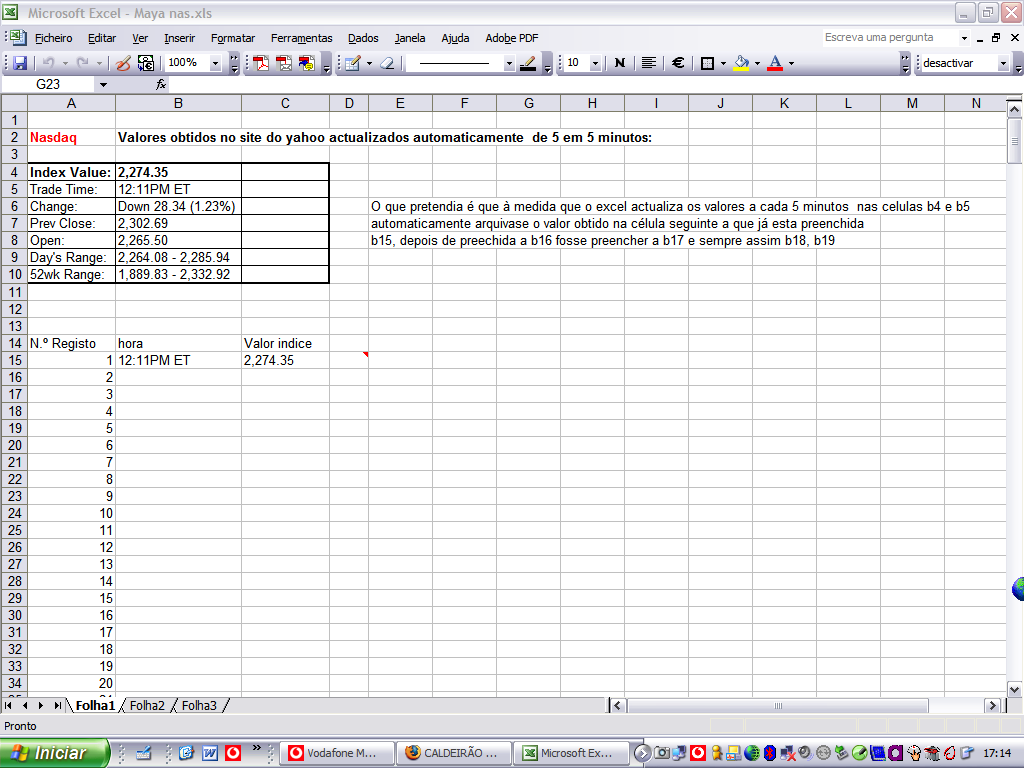Select the draw border pencil tool

[353, 63]
